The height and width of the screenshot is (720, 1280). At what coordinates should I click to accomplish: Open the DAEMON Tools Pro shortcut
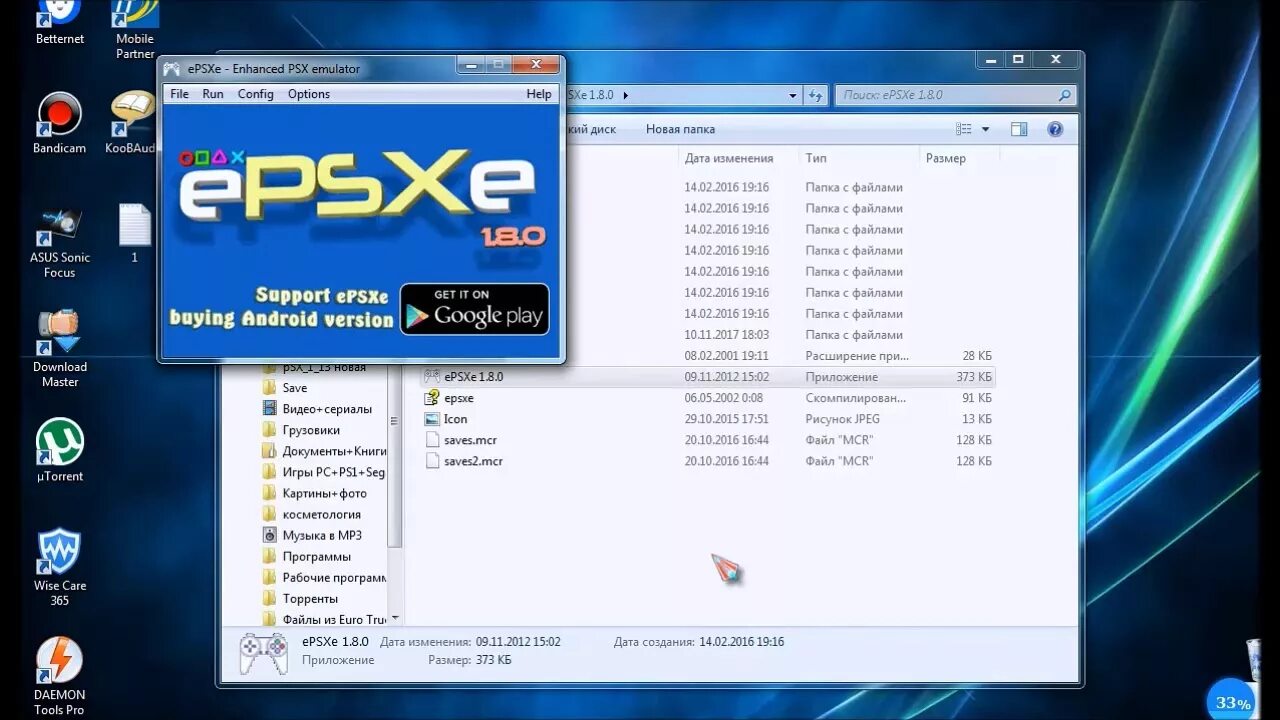tap(60, 677)
